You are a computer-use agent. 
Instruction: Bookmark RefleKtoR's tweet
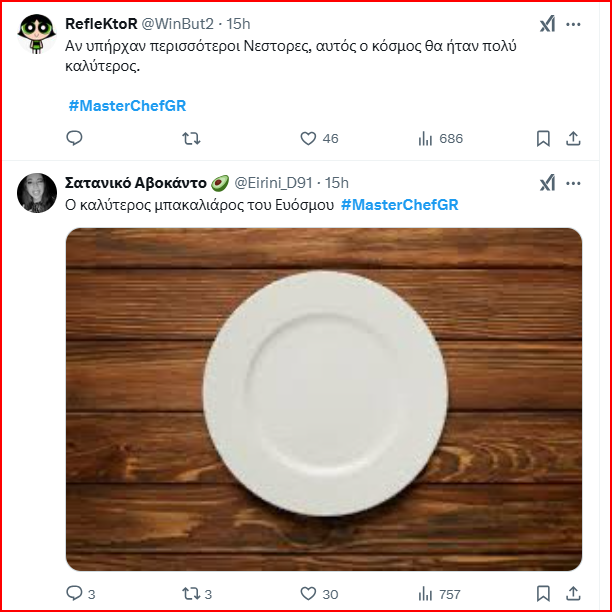pyautogui.click(x=543, y=138)
